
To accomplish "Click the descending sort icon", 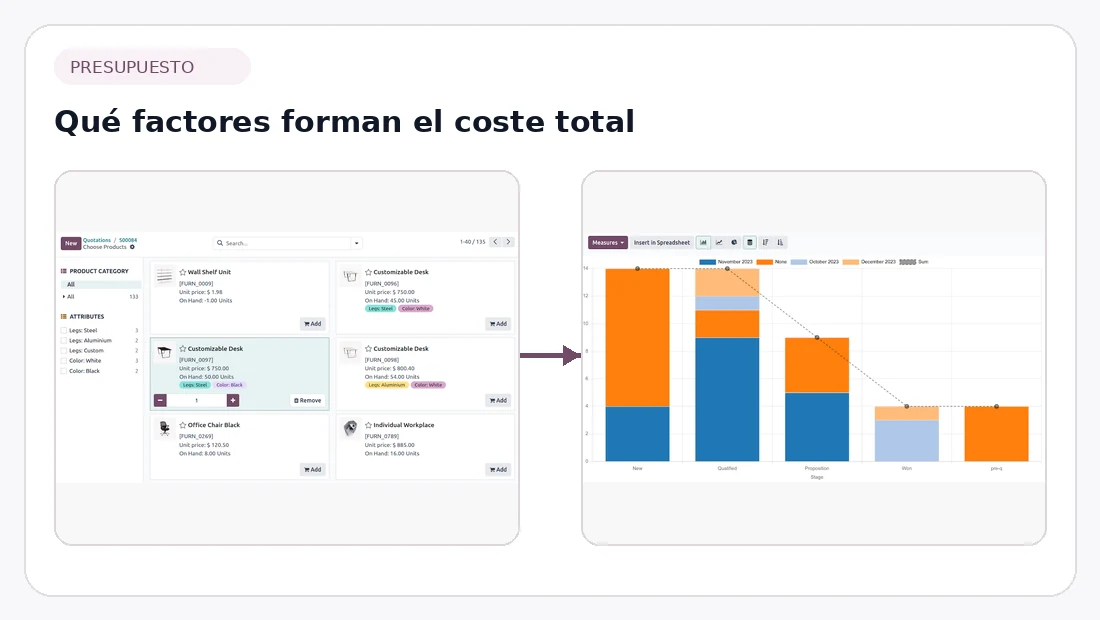I will point(765,243).
